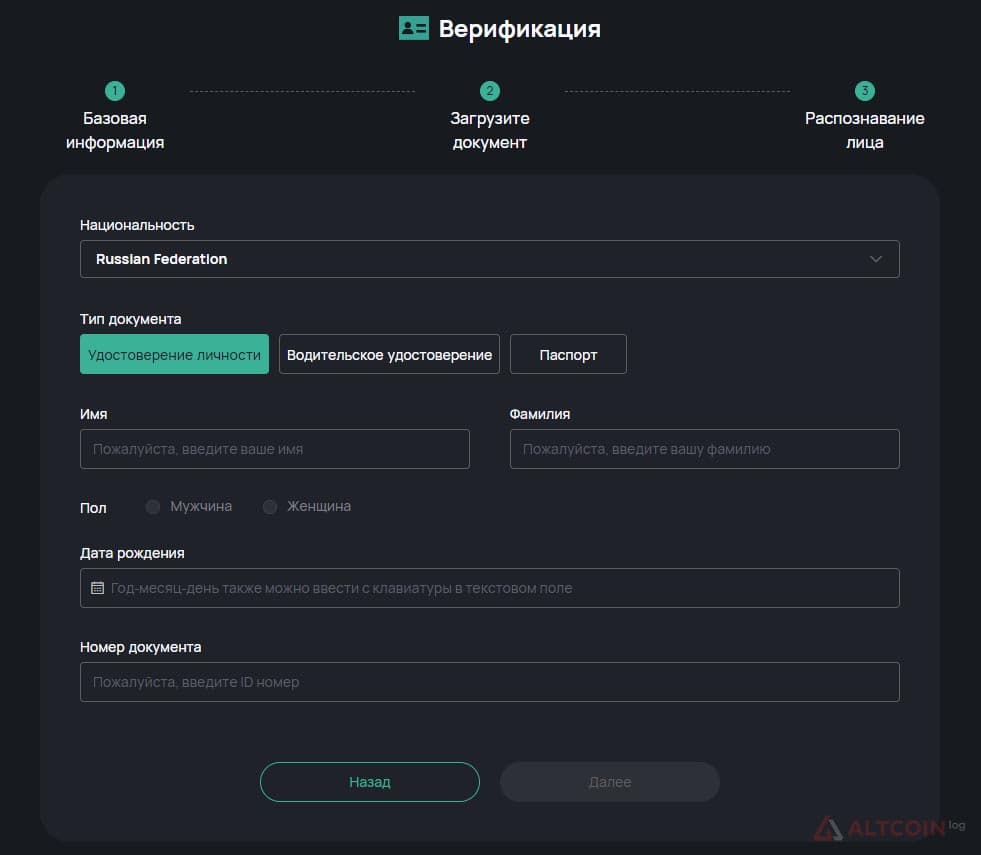Click the Загрузите документ step label
This screenshot has height=855, width=981.
pyautogui.click(x=490, y=130)
